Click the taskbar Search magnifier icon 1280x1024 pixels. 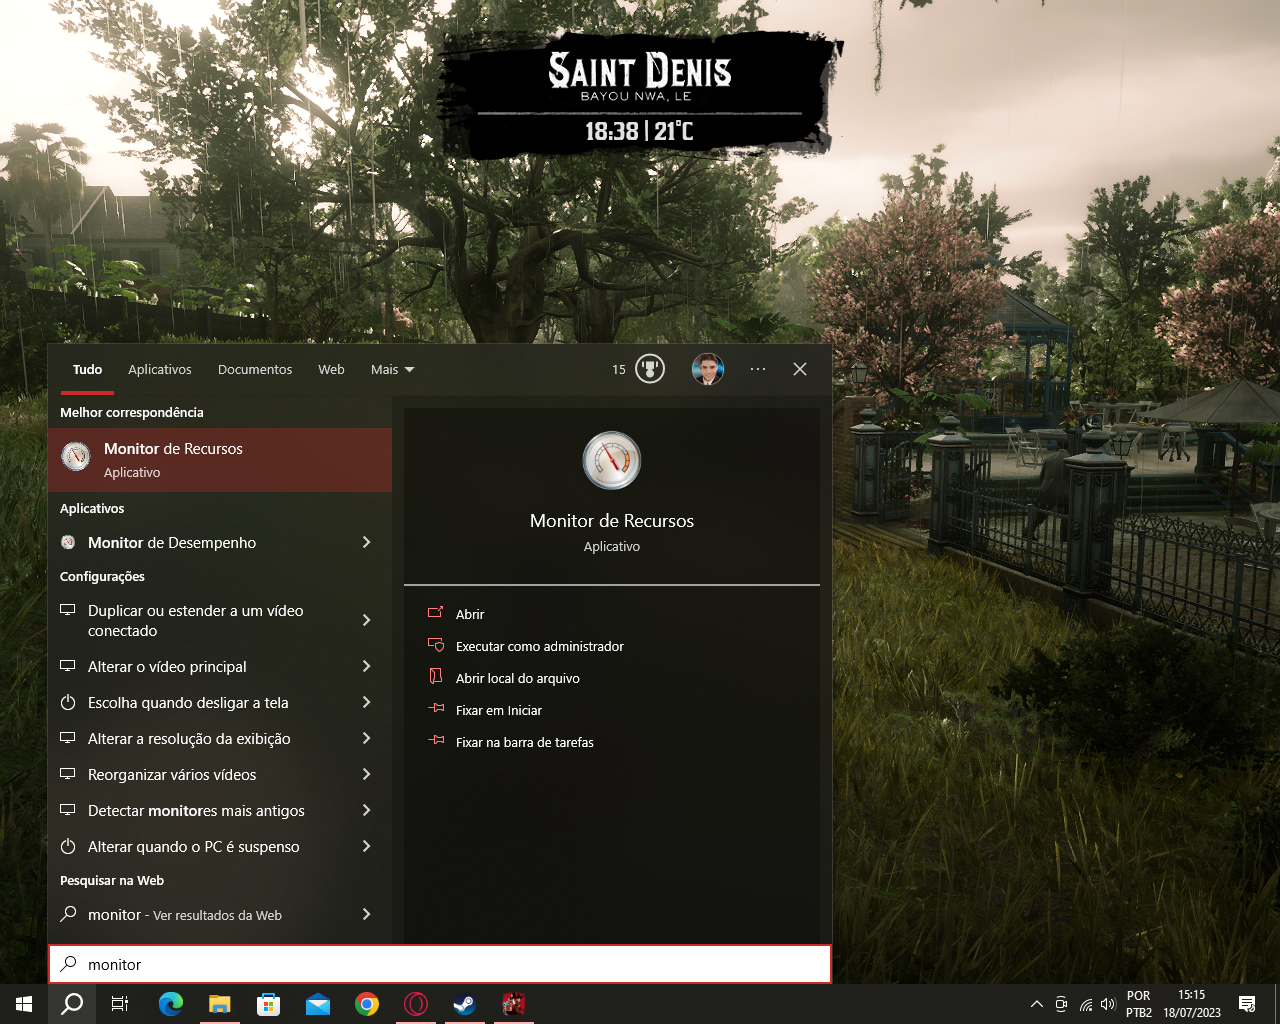click(x=72, y=1004)
